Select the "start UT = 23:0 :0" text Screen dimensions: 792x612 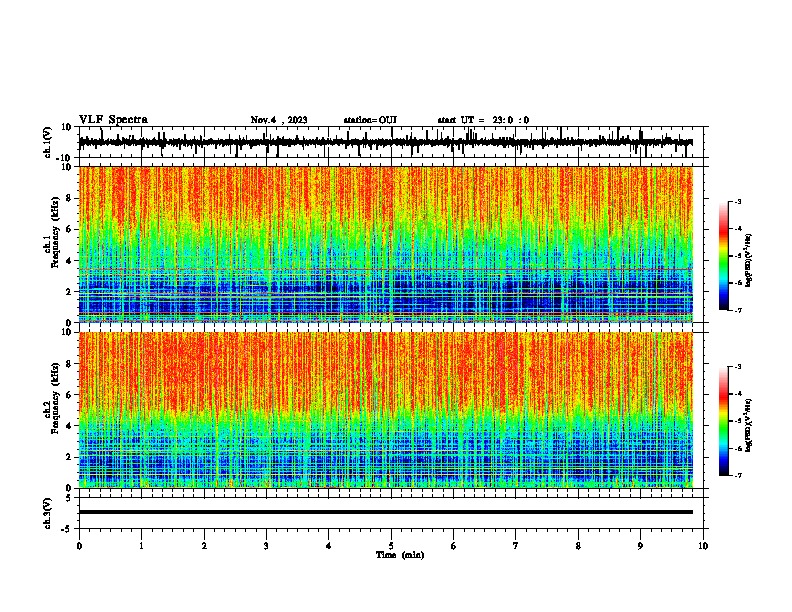[x=483, y=120]
